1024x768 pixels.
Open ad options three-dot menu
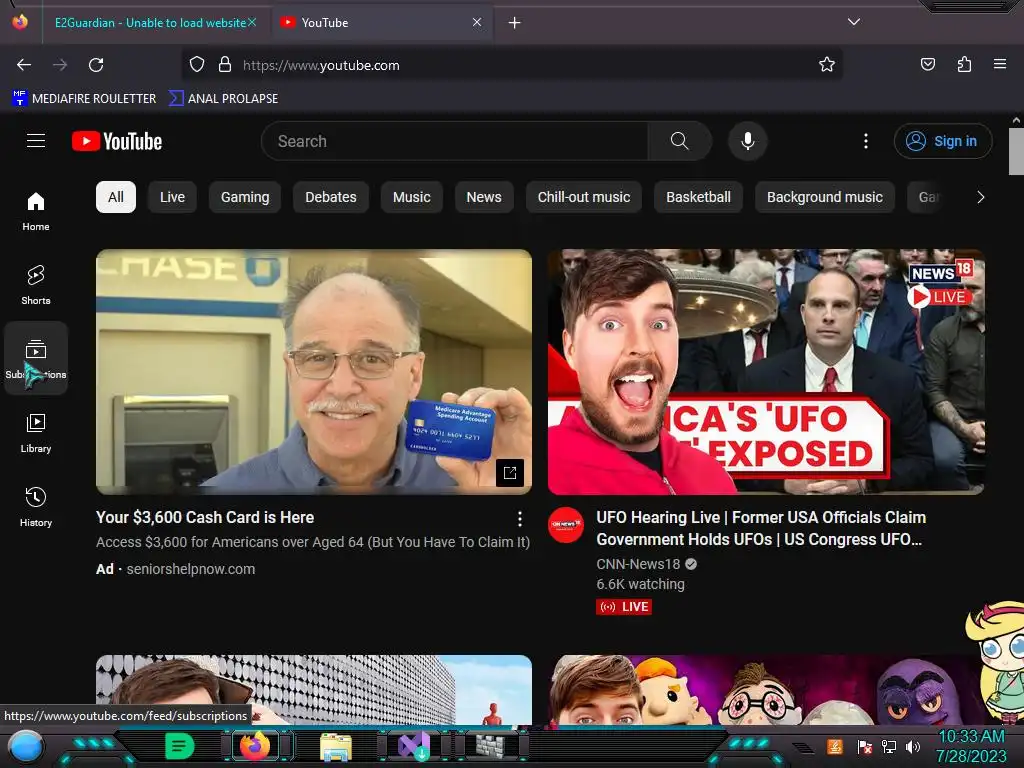click(x=520, y=519)
